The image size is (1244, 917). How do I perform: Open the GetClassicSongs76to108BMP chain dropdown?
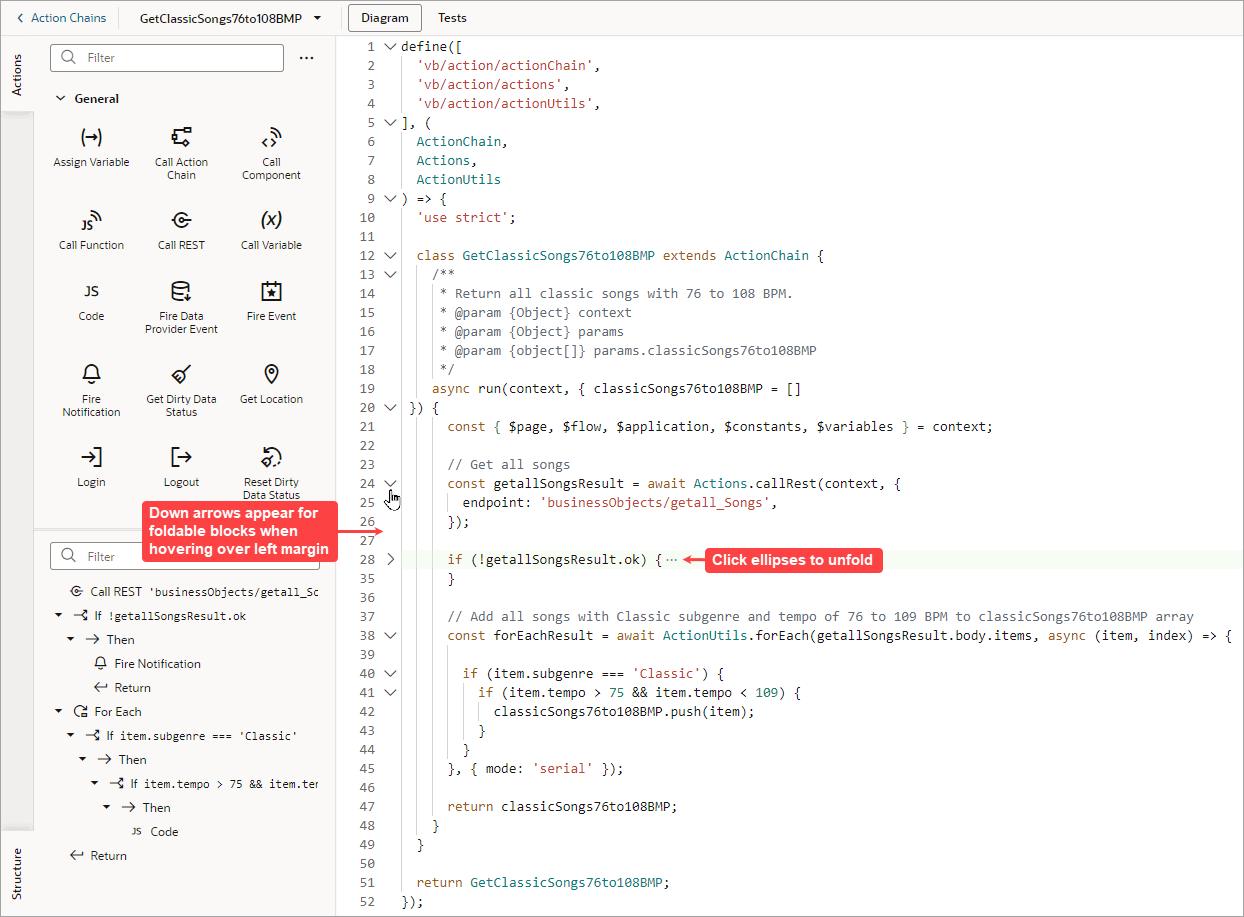(317, 17)
